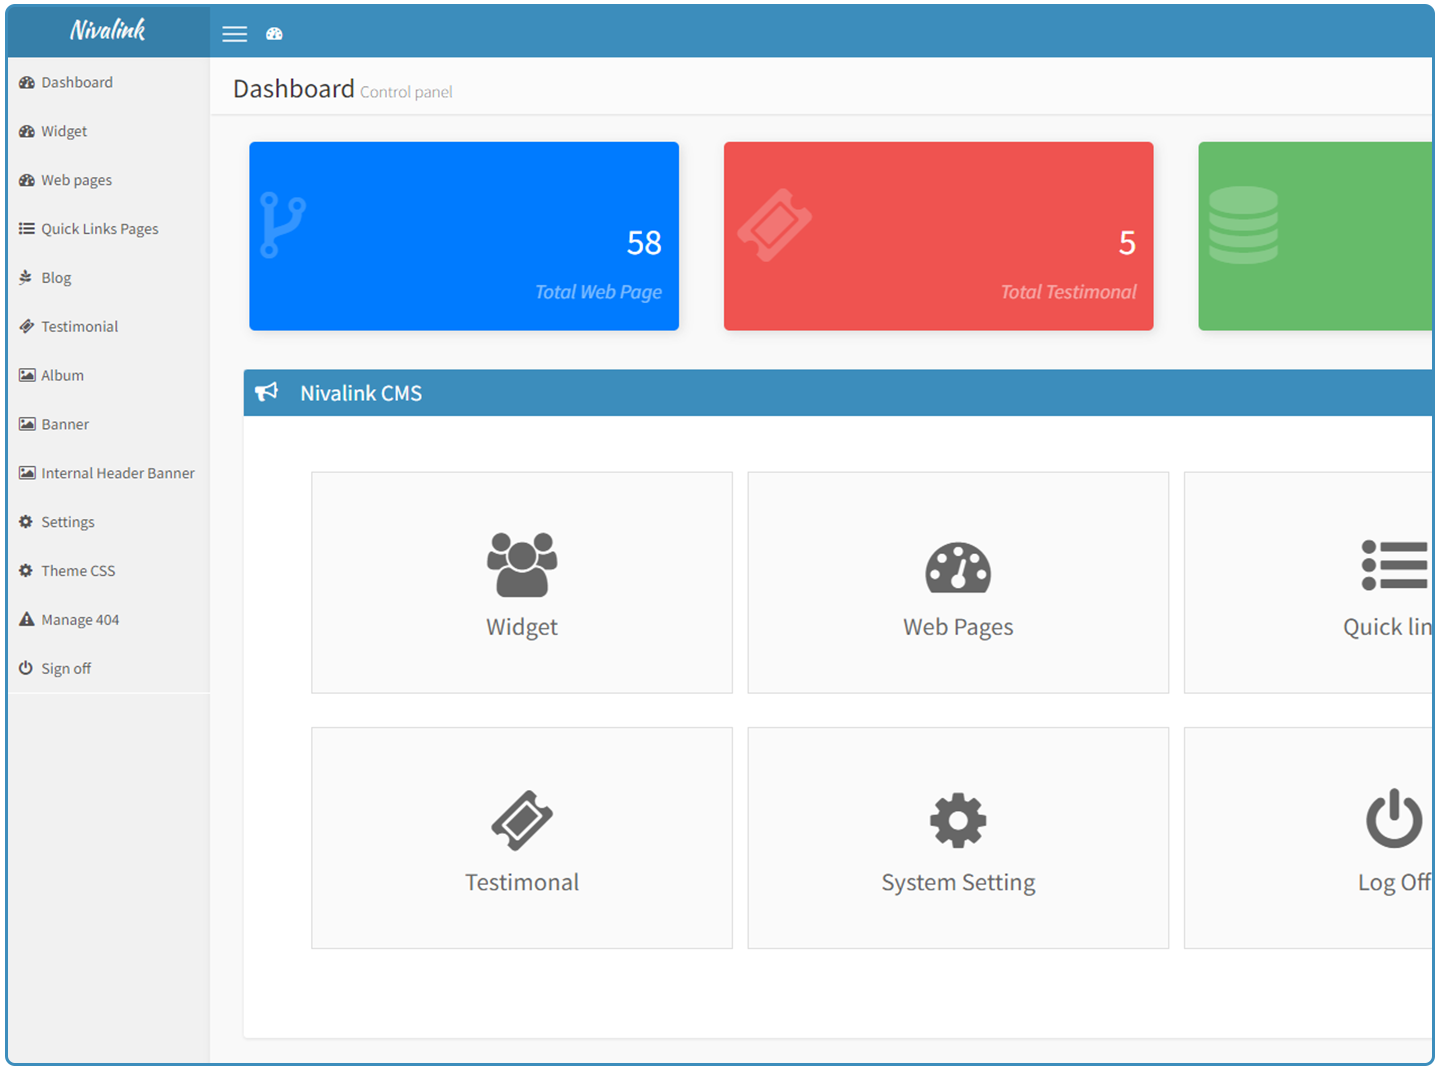This screenshot has height=1070, width=1440.
Task: Select Dashboard in the sidebar
Action: (77, 82)
